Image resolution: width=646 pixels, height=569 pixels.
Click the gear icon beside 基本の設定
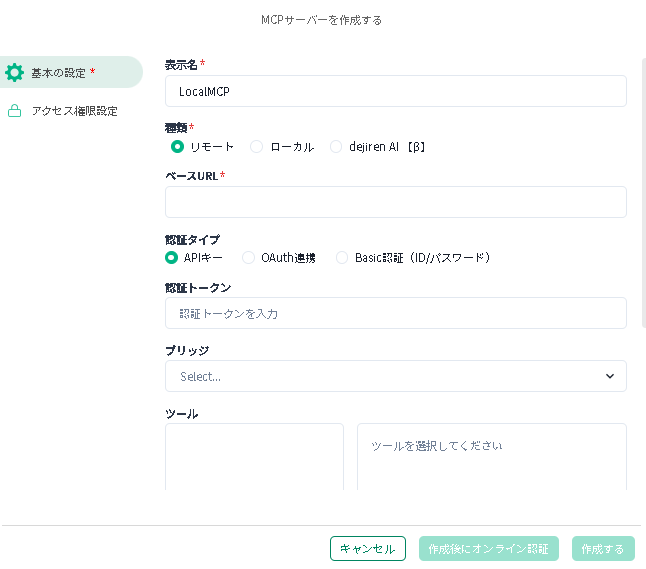point(14,72)
